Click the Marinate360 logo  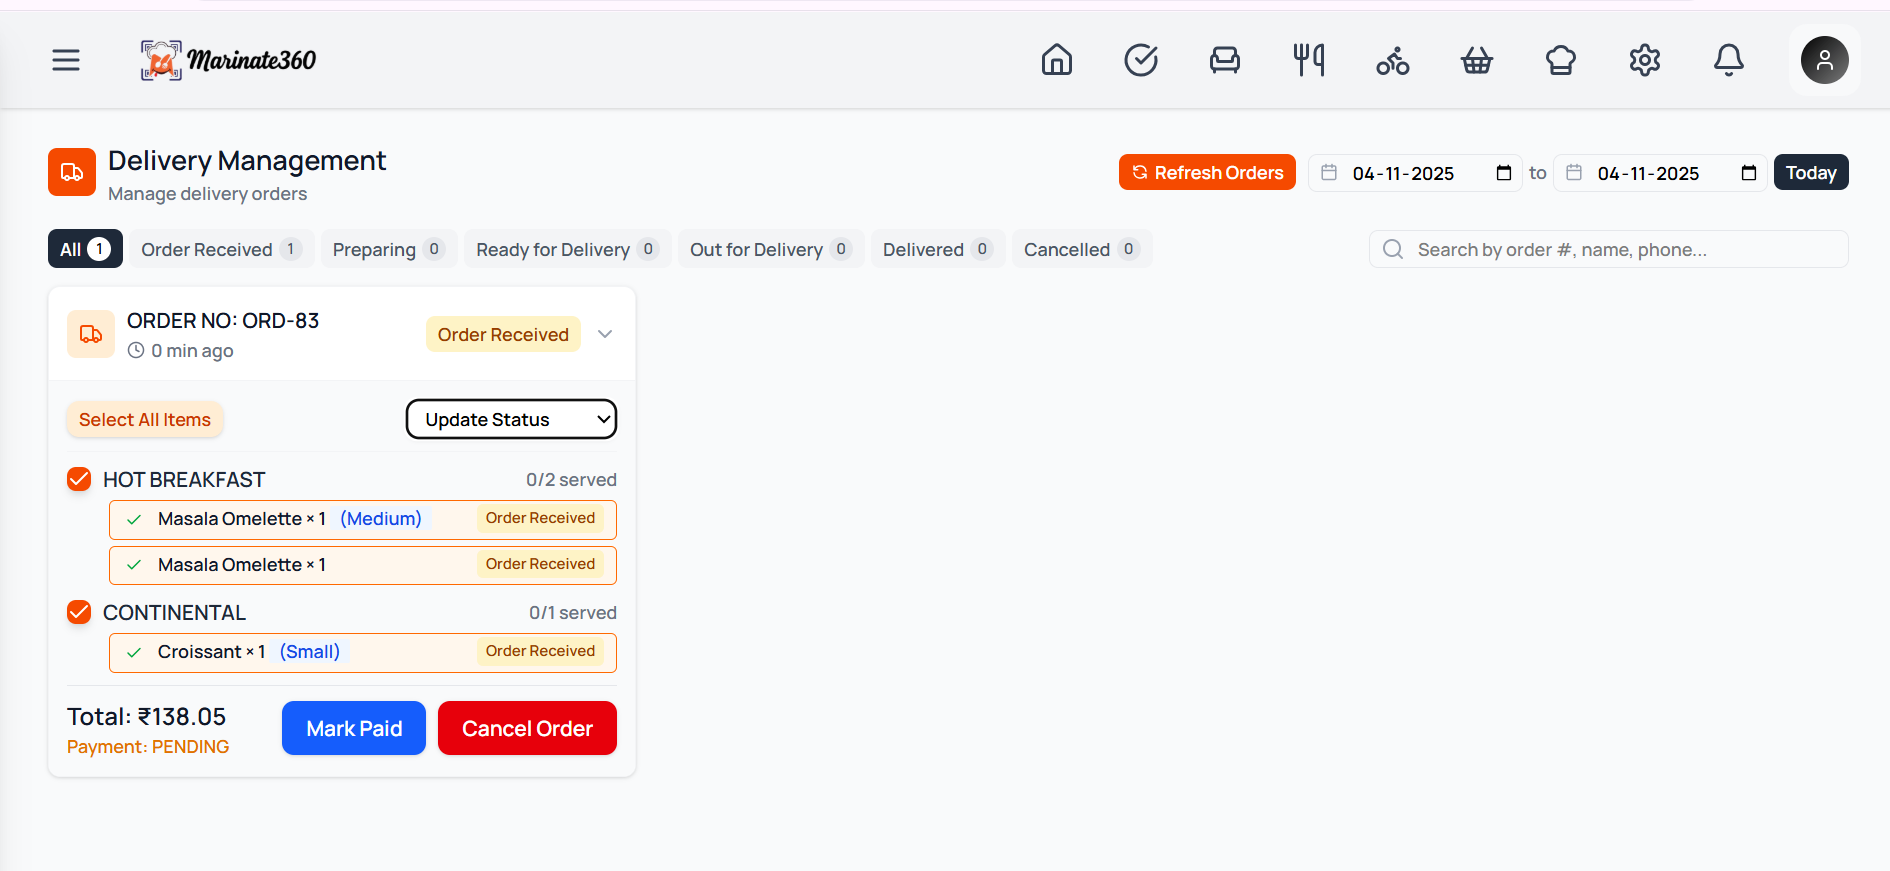pos(228,60)
